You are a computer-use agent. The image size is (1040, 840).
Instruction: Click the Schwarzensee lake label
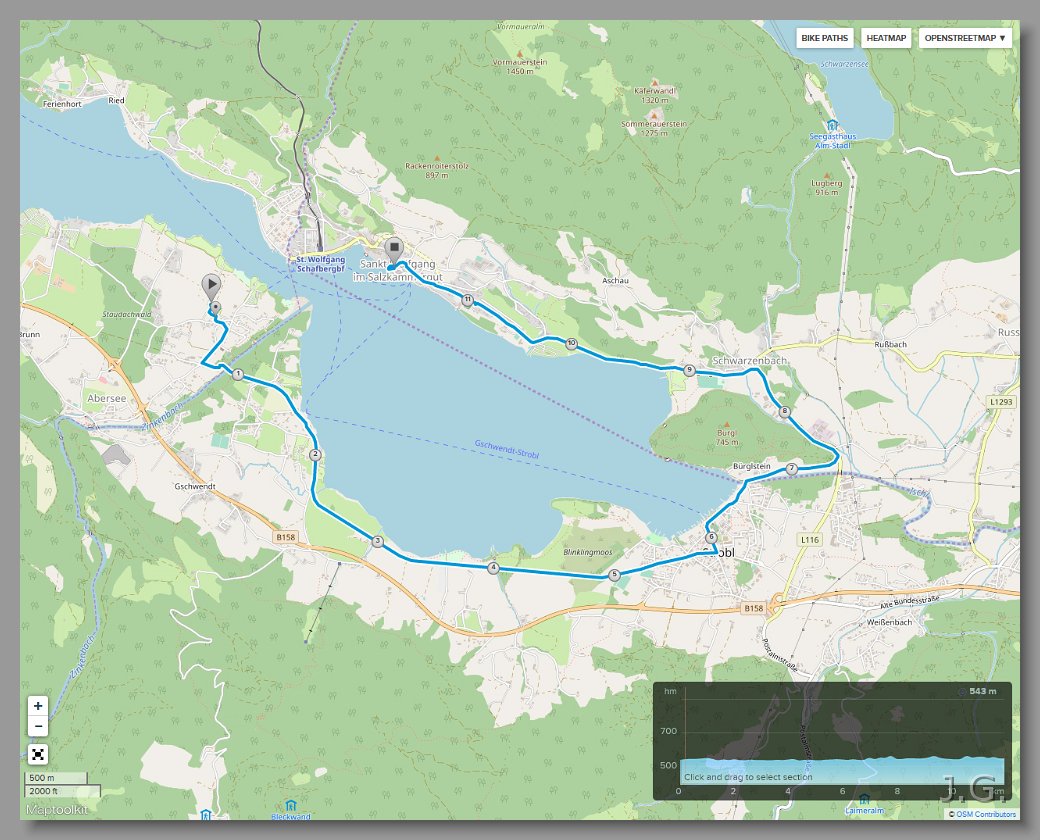[x=844, y=64]
